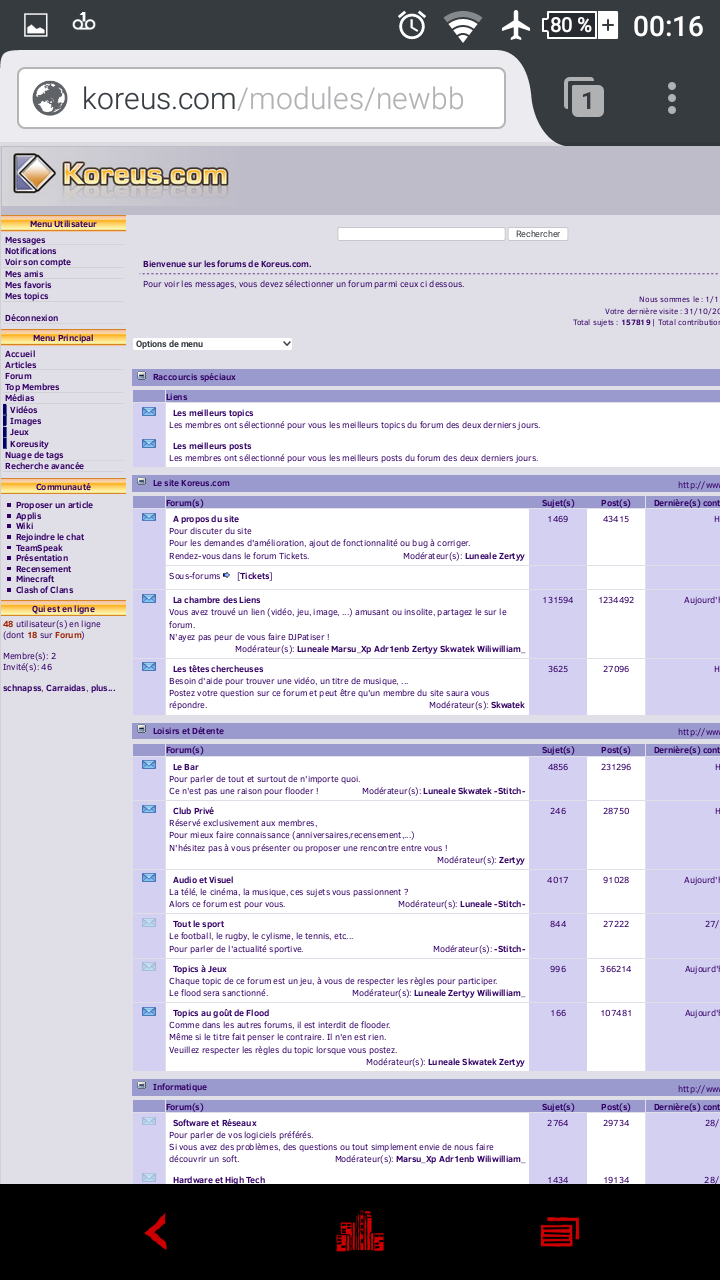Click the Koreus.com logo
The height and width of the screenshot is (1280, 720).
pyautogui.click(x=121, y=175)
